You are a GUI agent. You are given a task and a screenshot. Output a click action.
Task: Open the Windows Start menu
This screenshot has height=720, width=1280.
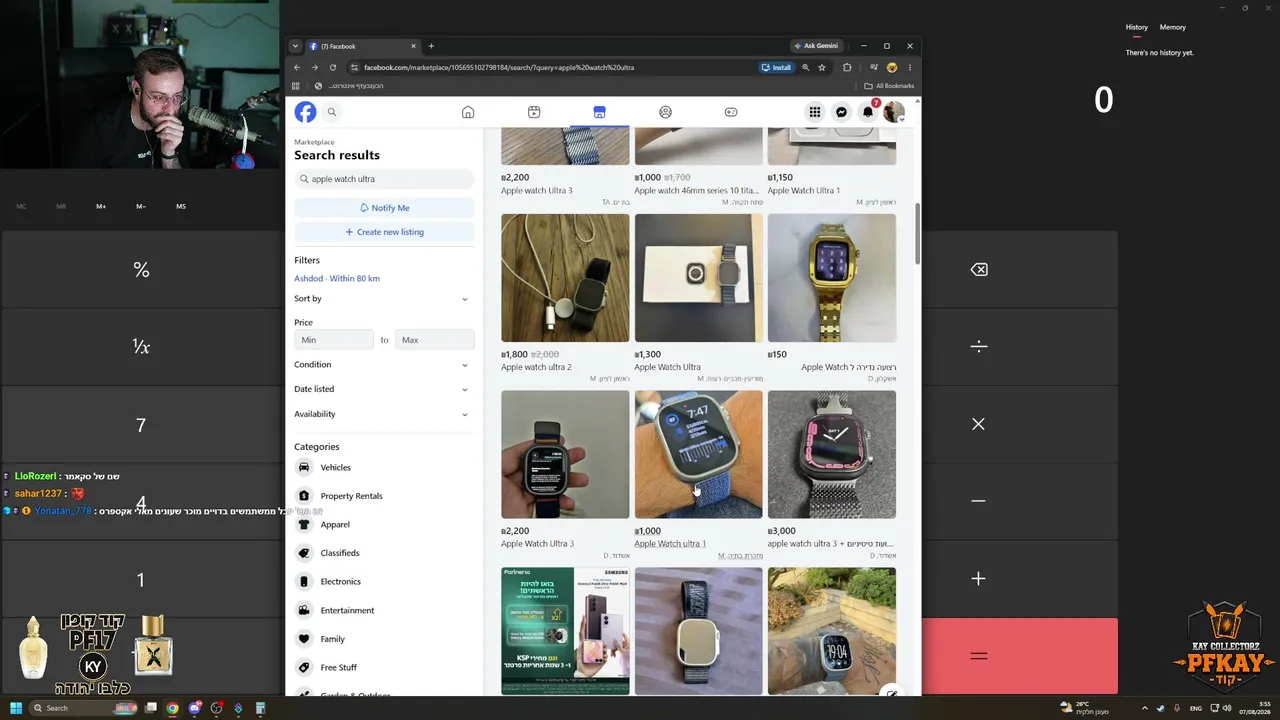click(16, 708)
